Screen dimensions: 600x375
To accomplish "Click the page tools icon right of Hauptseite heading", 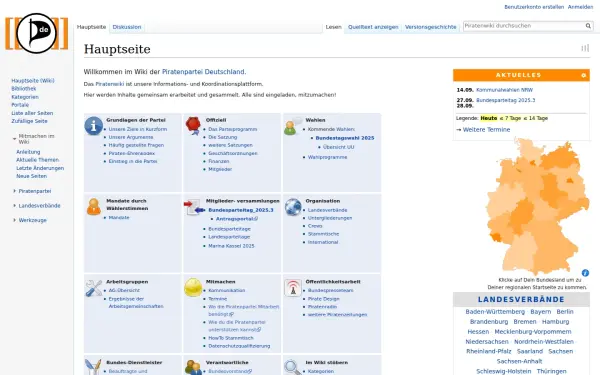I will coord(585,48).
